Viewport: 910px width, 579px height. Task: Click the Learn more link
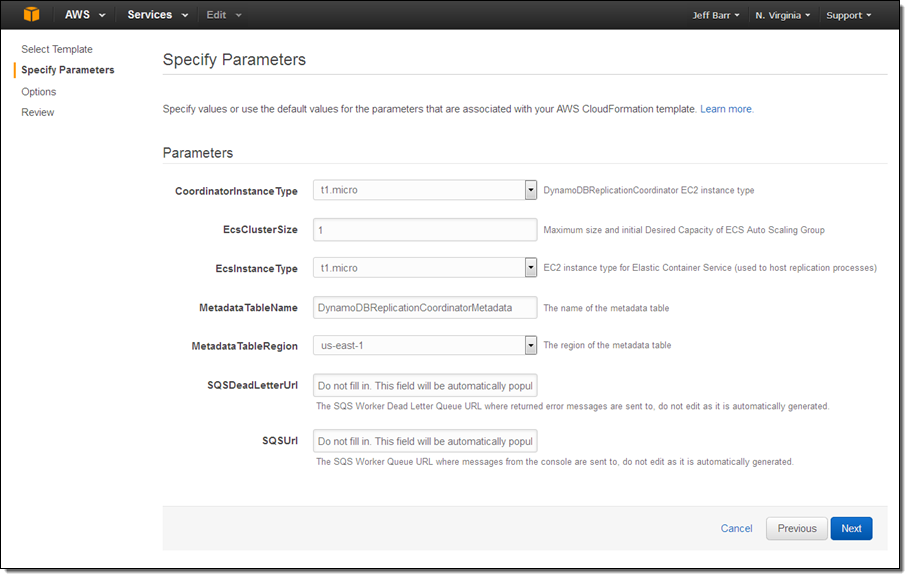(726, 109)
